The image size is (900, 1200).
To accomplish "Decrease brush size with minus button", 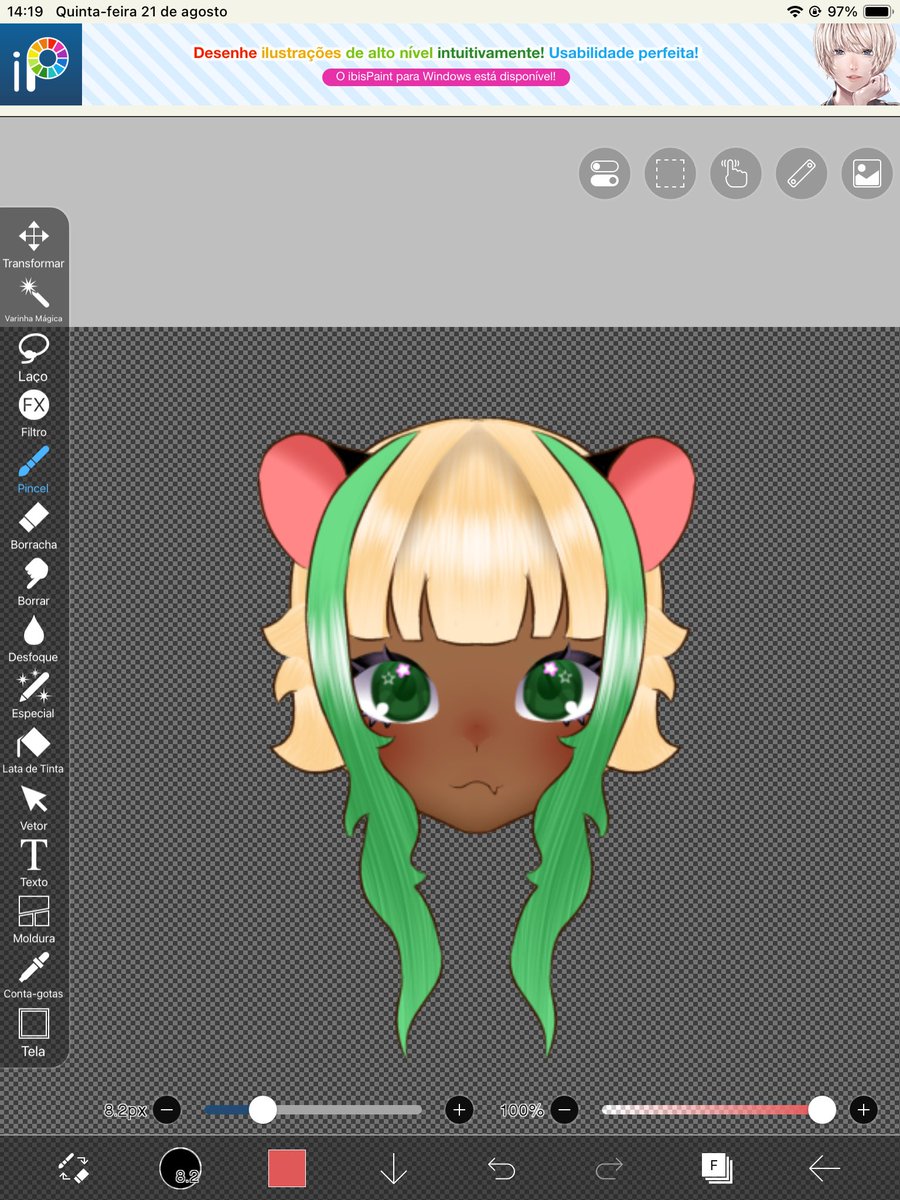I will click(167, 1109).
